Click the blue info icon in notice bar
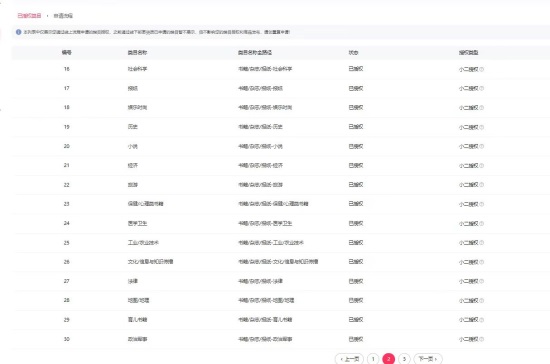Viewport: 550px width, 364px height. coord(19,32)
